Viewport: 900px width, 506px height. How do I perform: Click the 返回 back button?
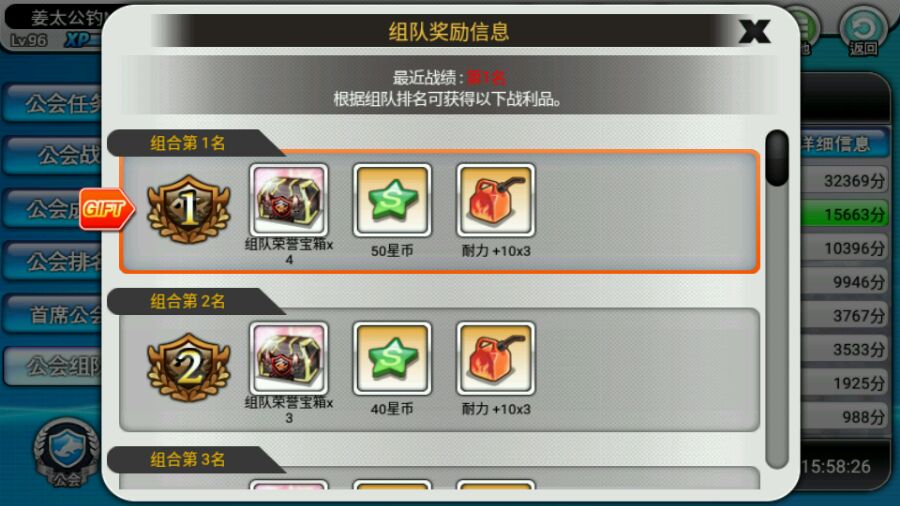click(863, 32)
